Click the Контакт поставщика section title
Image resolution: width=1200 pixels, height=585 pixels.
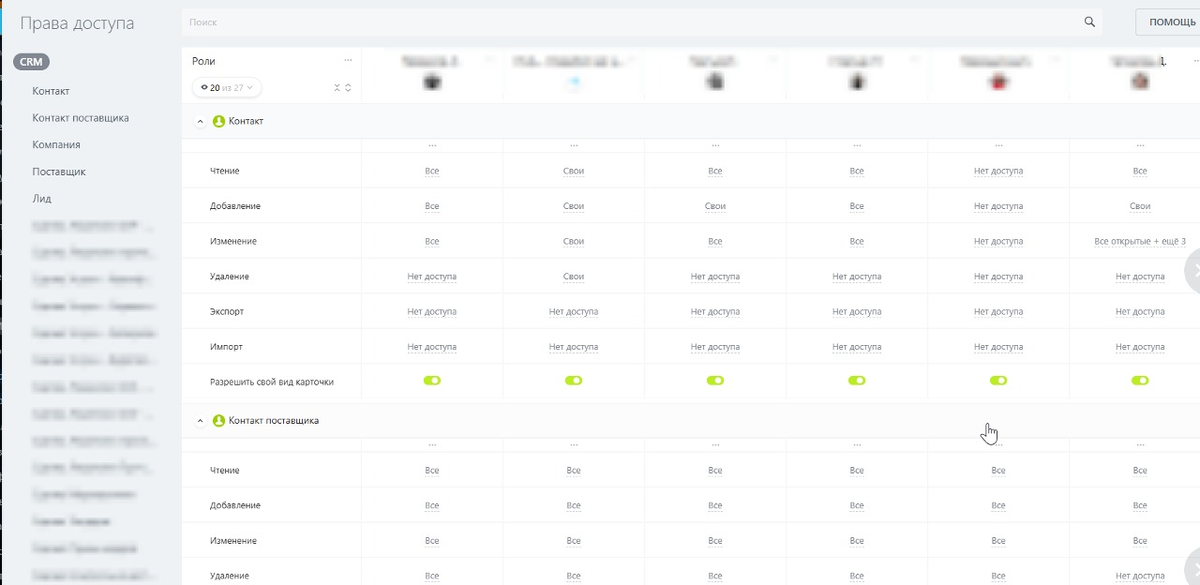(274, 421)
